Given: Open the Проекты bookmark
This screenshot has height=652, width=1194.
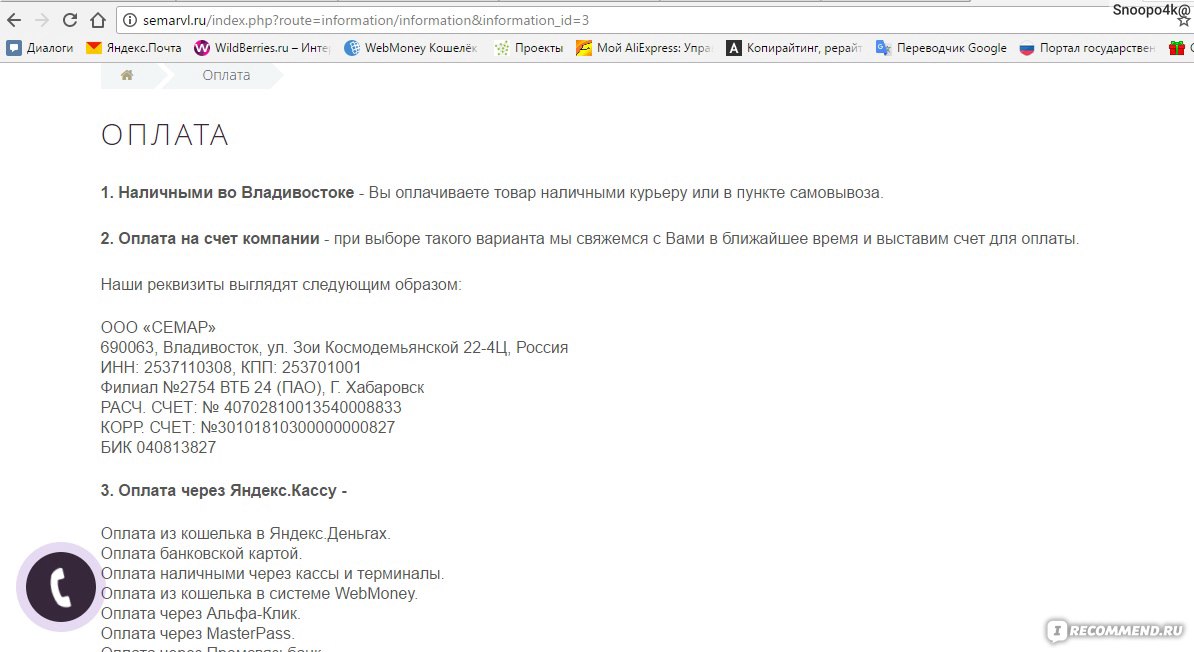Looking at the screenshot, I should point(529,48).
